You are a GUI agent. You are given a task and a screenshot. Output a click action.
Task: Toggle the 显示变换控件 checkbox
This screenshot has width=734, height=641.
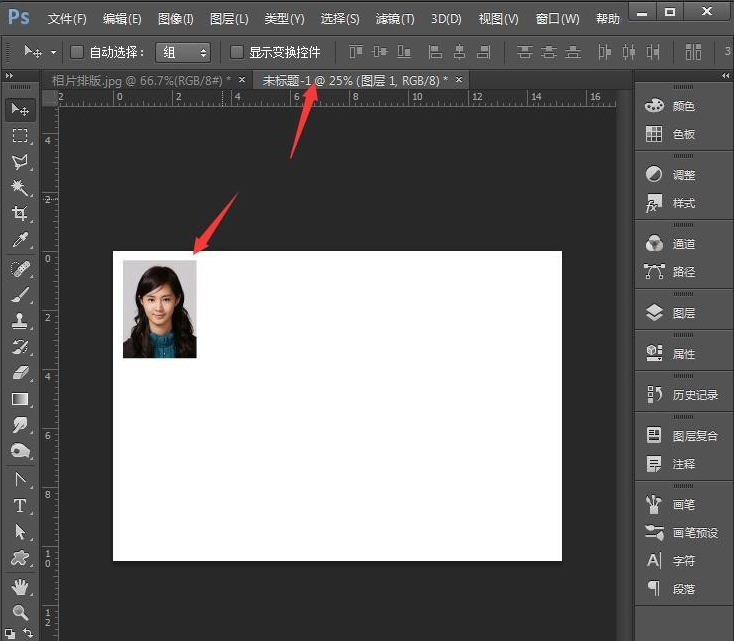click(x=237, y=52)
